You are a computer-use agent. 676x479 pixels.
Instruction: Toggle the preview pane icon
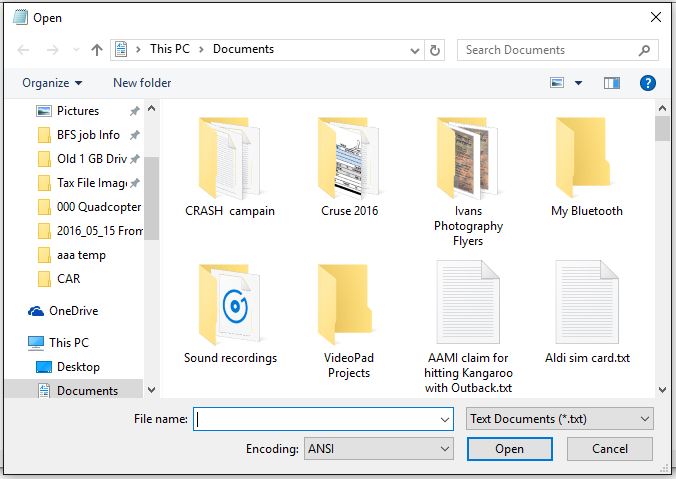coord(611,83)
